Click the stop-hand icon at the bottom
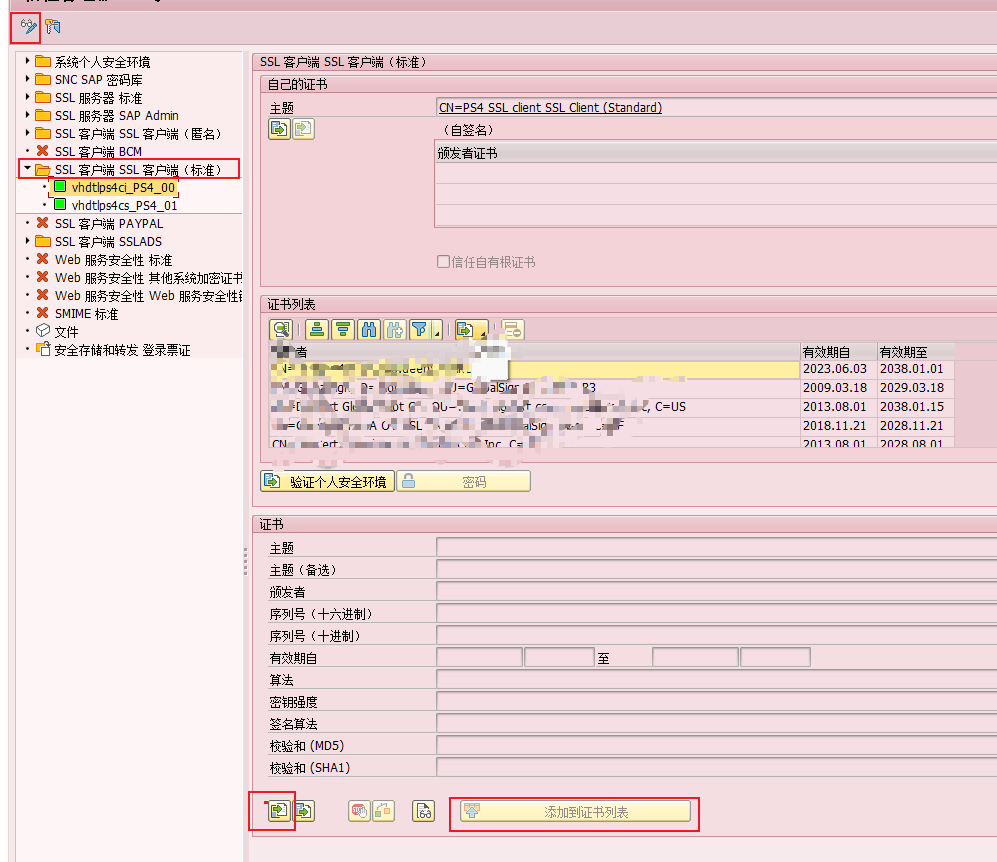The height and width of the screenshot is (862, 997). pos(359,811)
